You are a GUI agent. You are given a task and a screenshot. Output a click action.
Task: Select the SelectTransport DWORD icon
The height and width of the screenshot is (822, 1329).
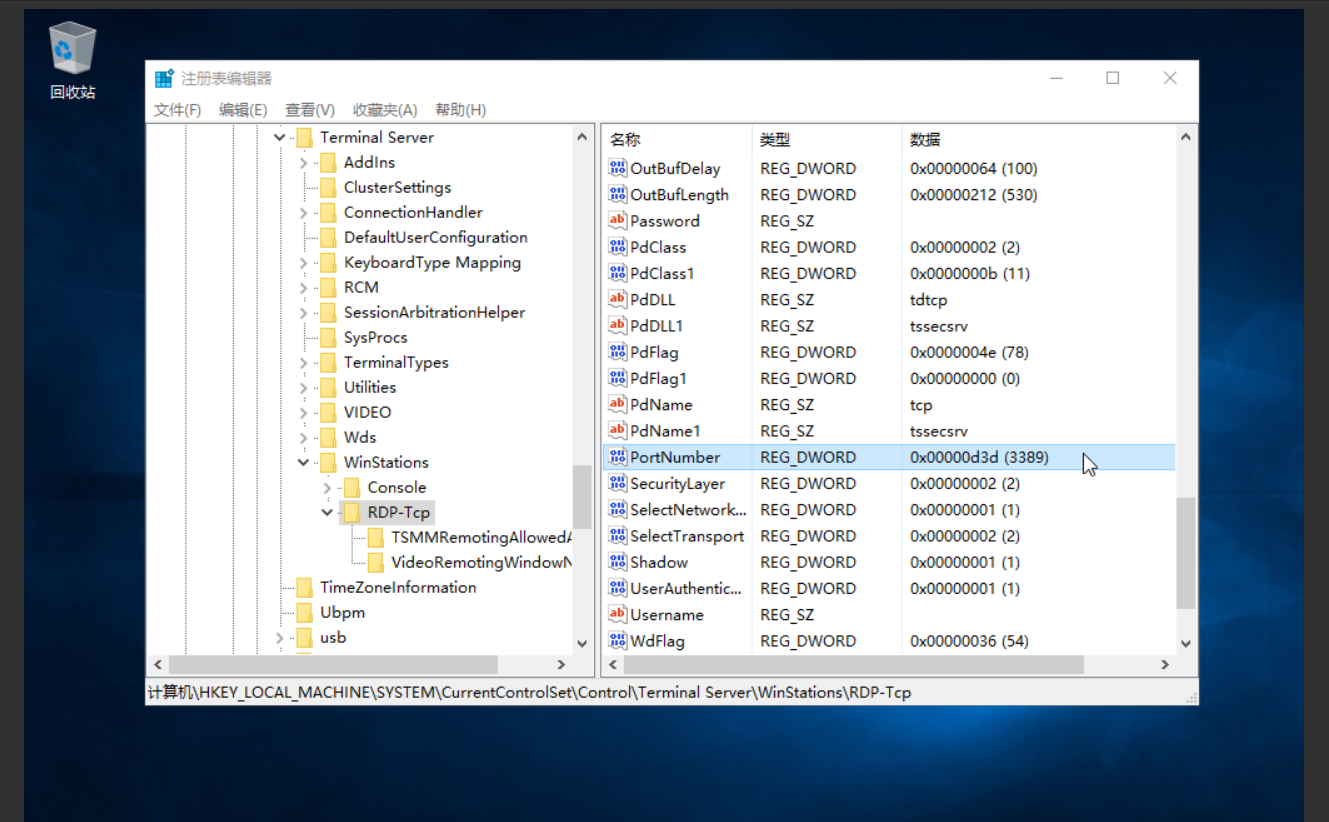tap(618, 536)
